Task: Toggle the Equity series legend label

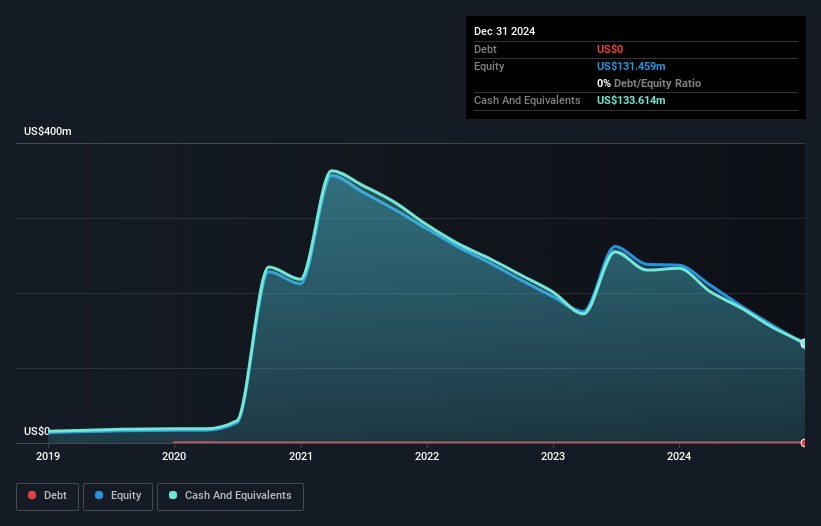Action: point(125,496)
